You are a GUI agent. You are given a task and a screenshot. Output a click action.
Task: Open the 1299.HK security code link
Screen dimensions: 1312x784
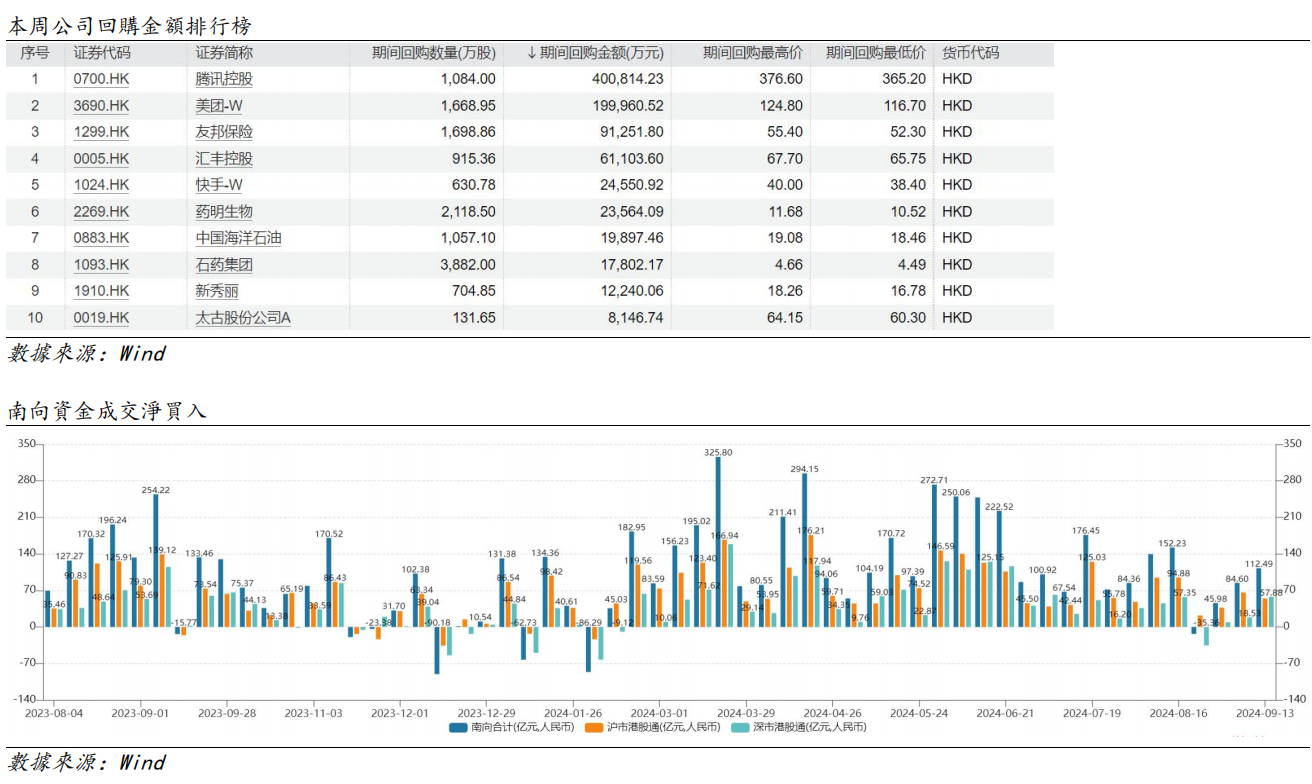(x=101, y=132)
